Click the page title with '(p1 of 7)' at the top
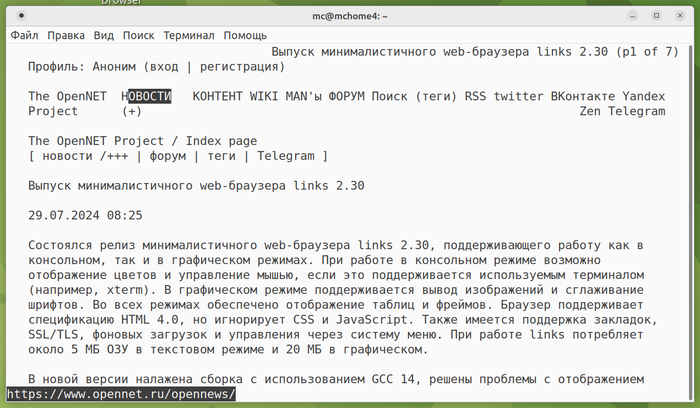Image resolution: width=700 pixels, height=408 pixels. click(475, 52)
